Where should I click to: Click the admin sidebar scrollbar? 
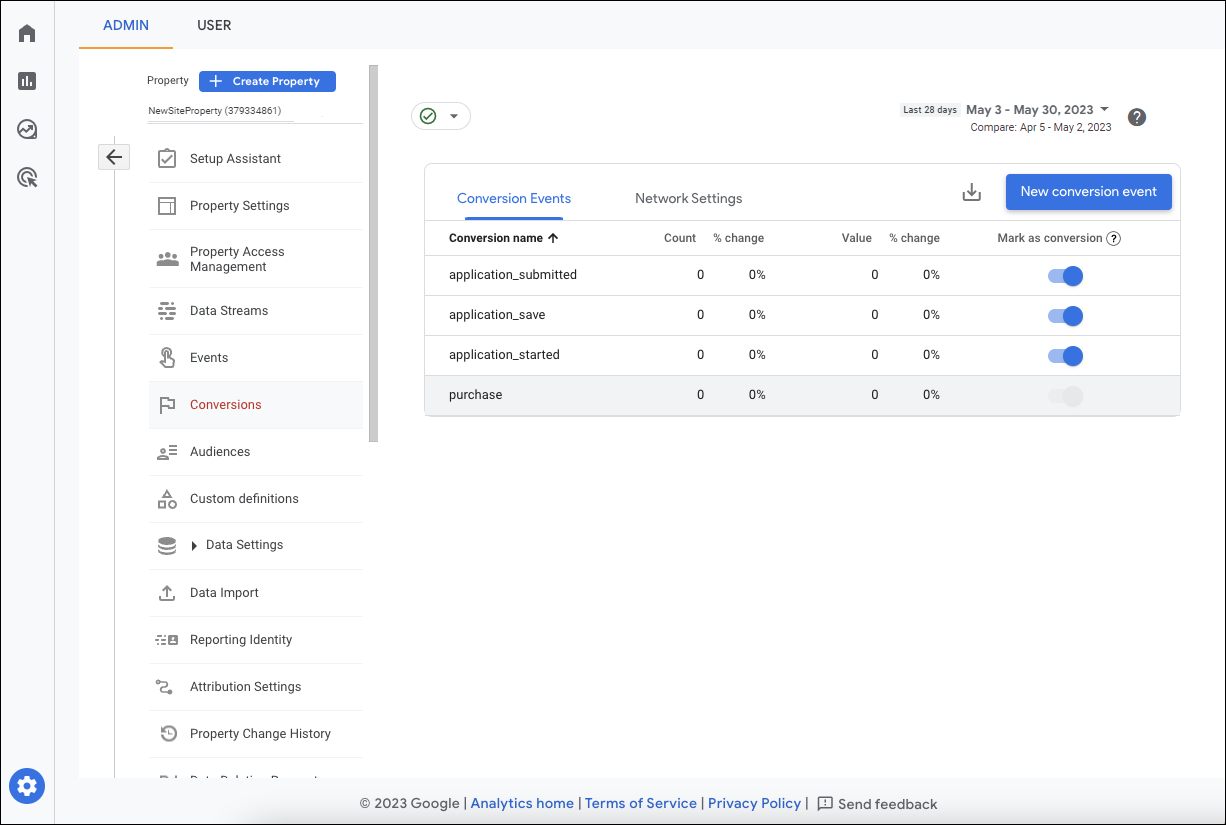click(374, 254)
